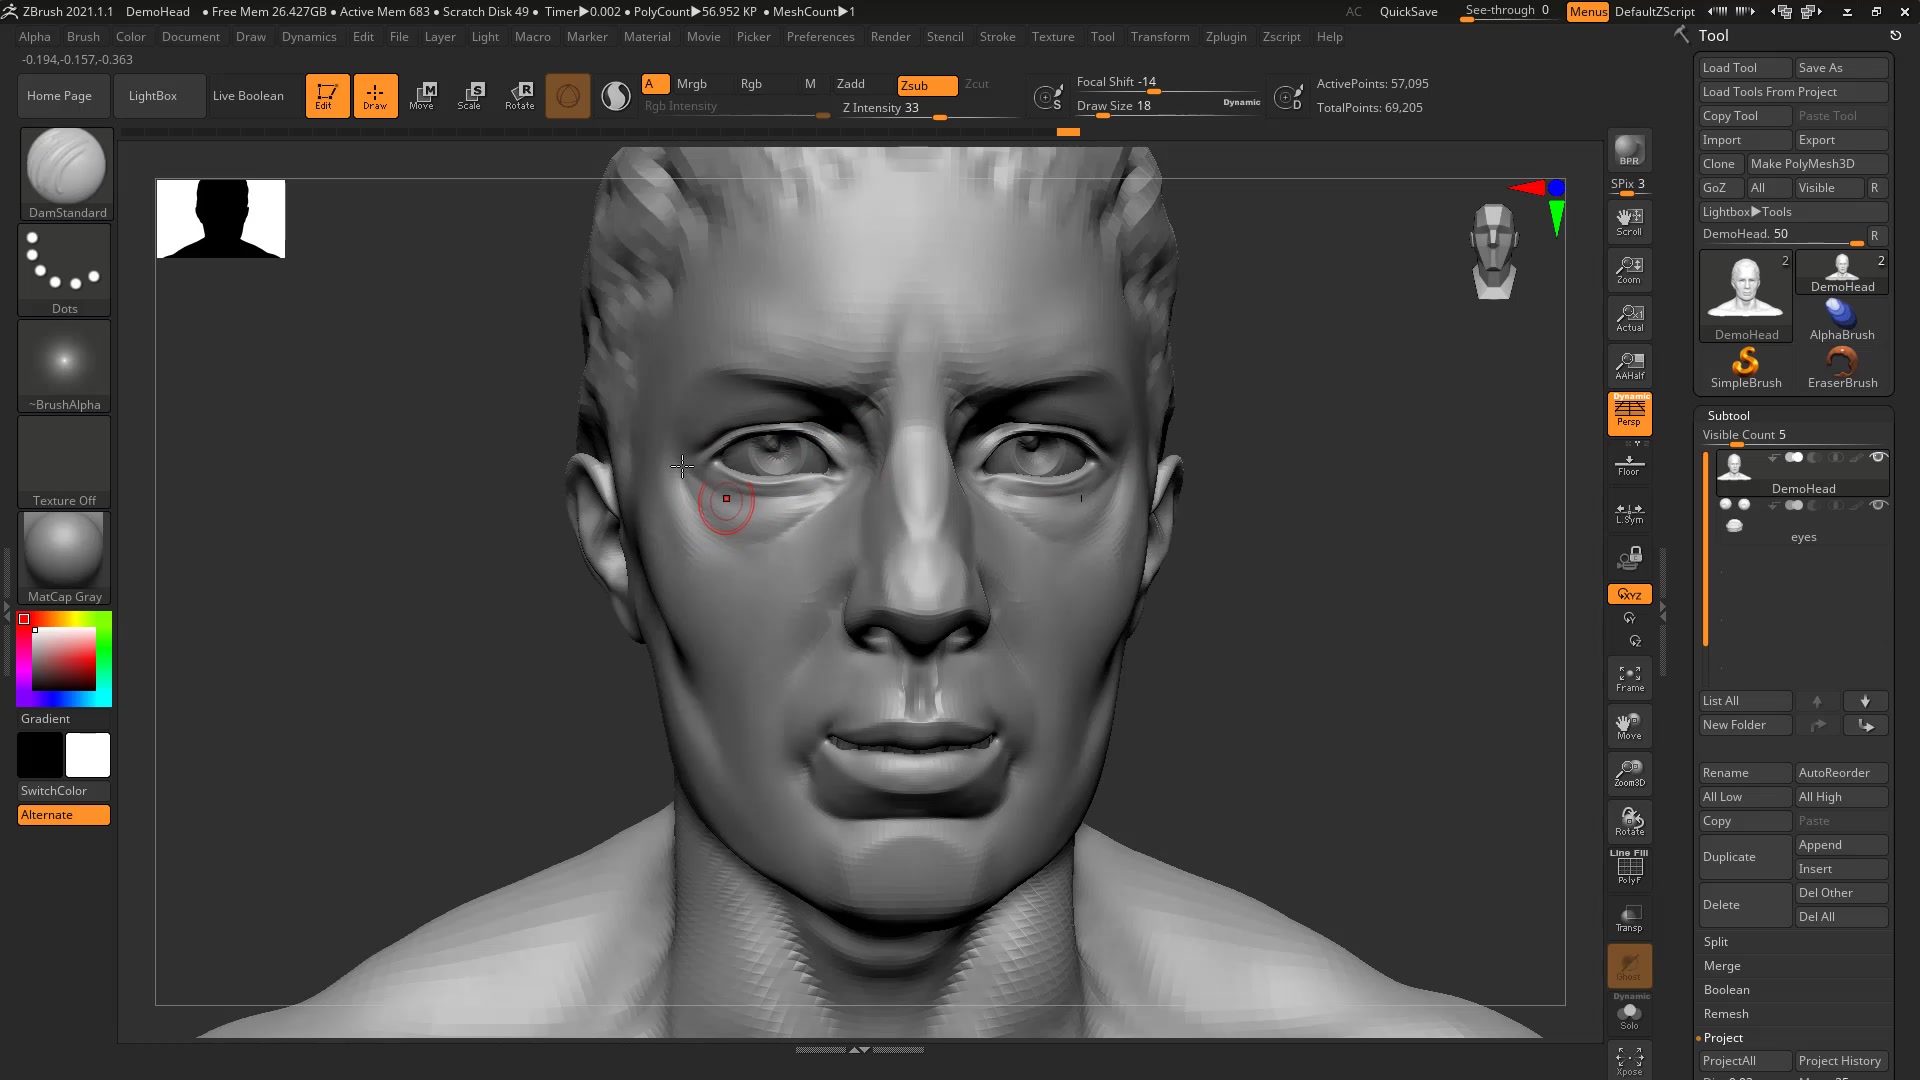This screenshot has width=1920, height=1080.
Task: Expand the Split section
Action: pyautogui.click(x=1716, y=942)
